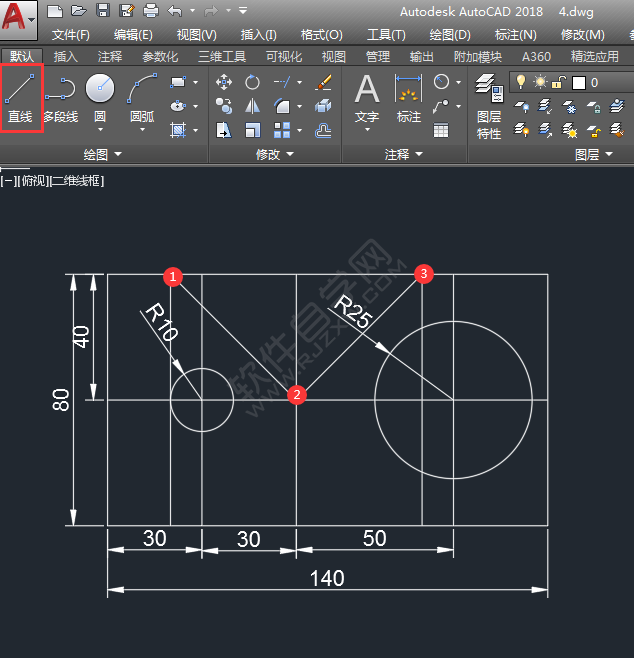Switch to the 注释 ribbon tab
This screenshot has width=634, height=658.
coord(110,57)
